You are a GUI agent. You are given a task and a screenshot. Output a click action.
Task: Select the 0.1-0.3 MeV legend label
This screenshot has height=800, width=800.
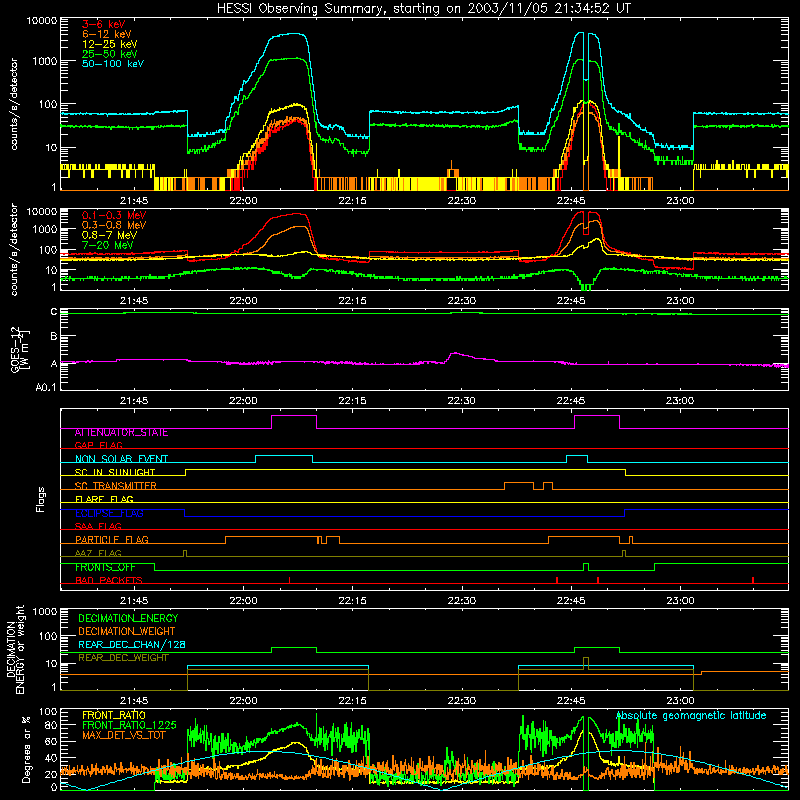114,215
